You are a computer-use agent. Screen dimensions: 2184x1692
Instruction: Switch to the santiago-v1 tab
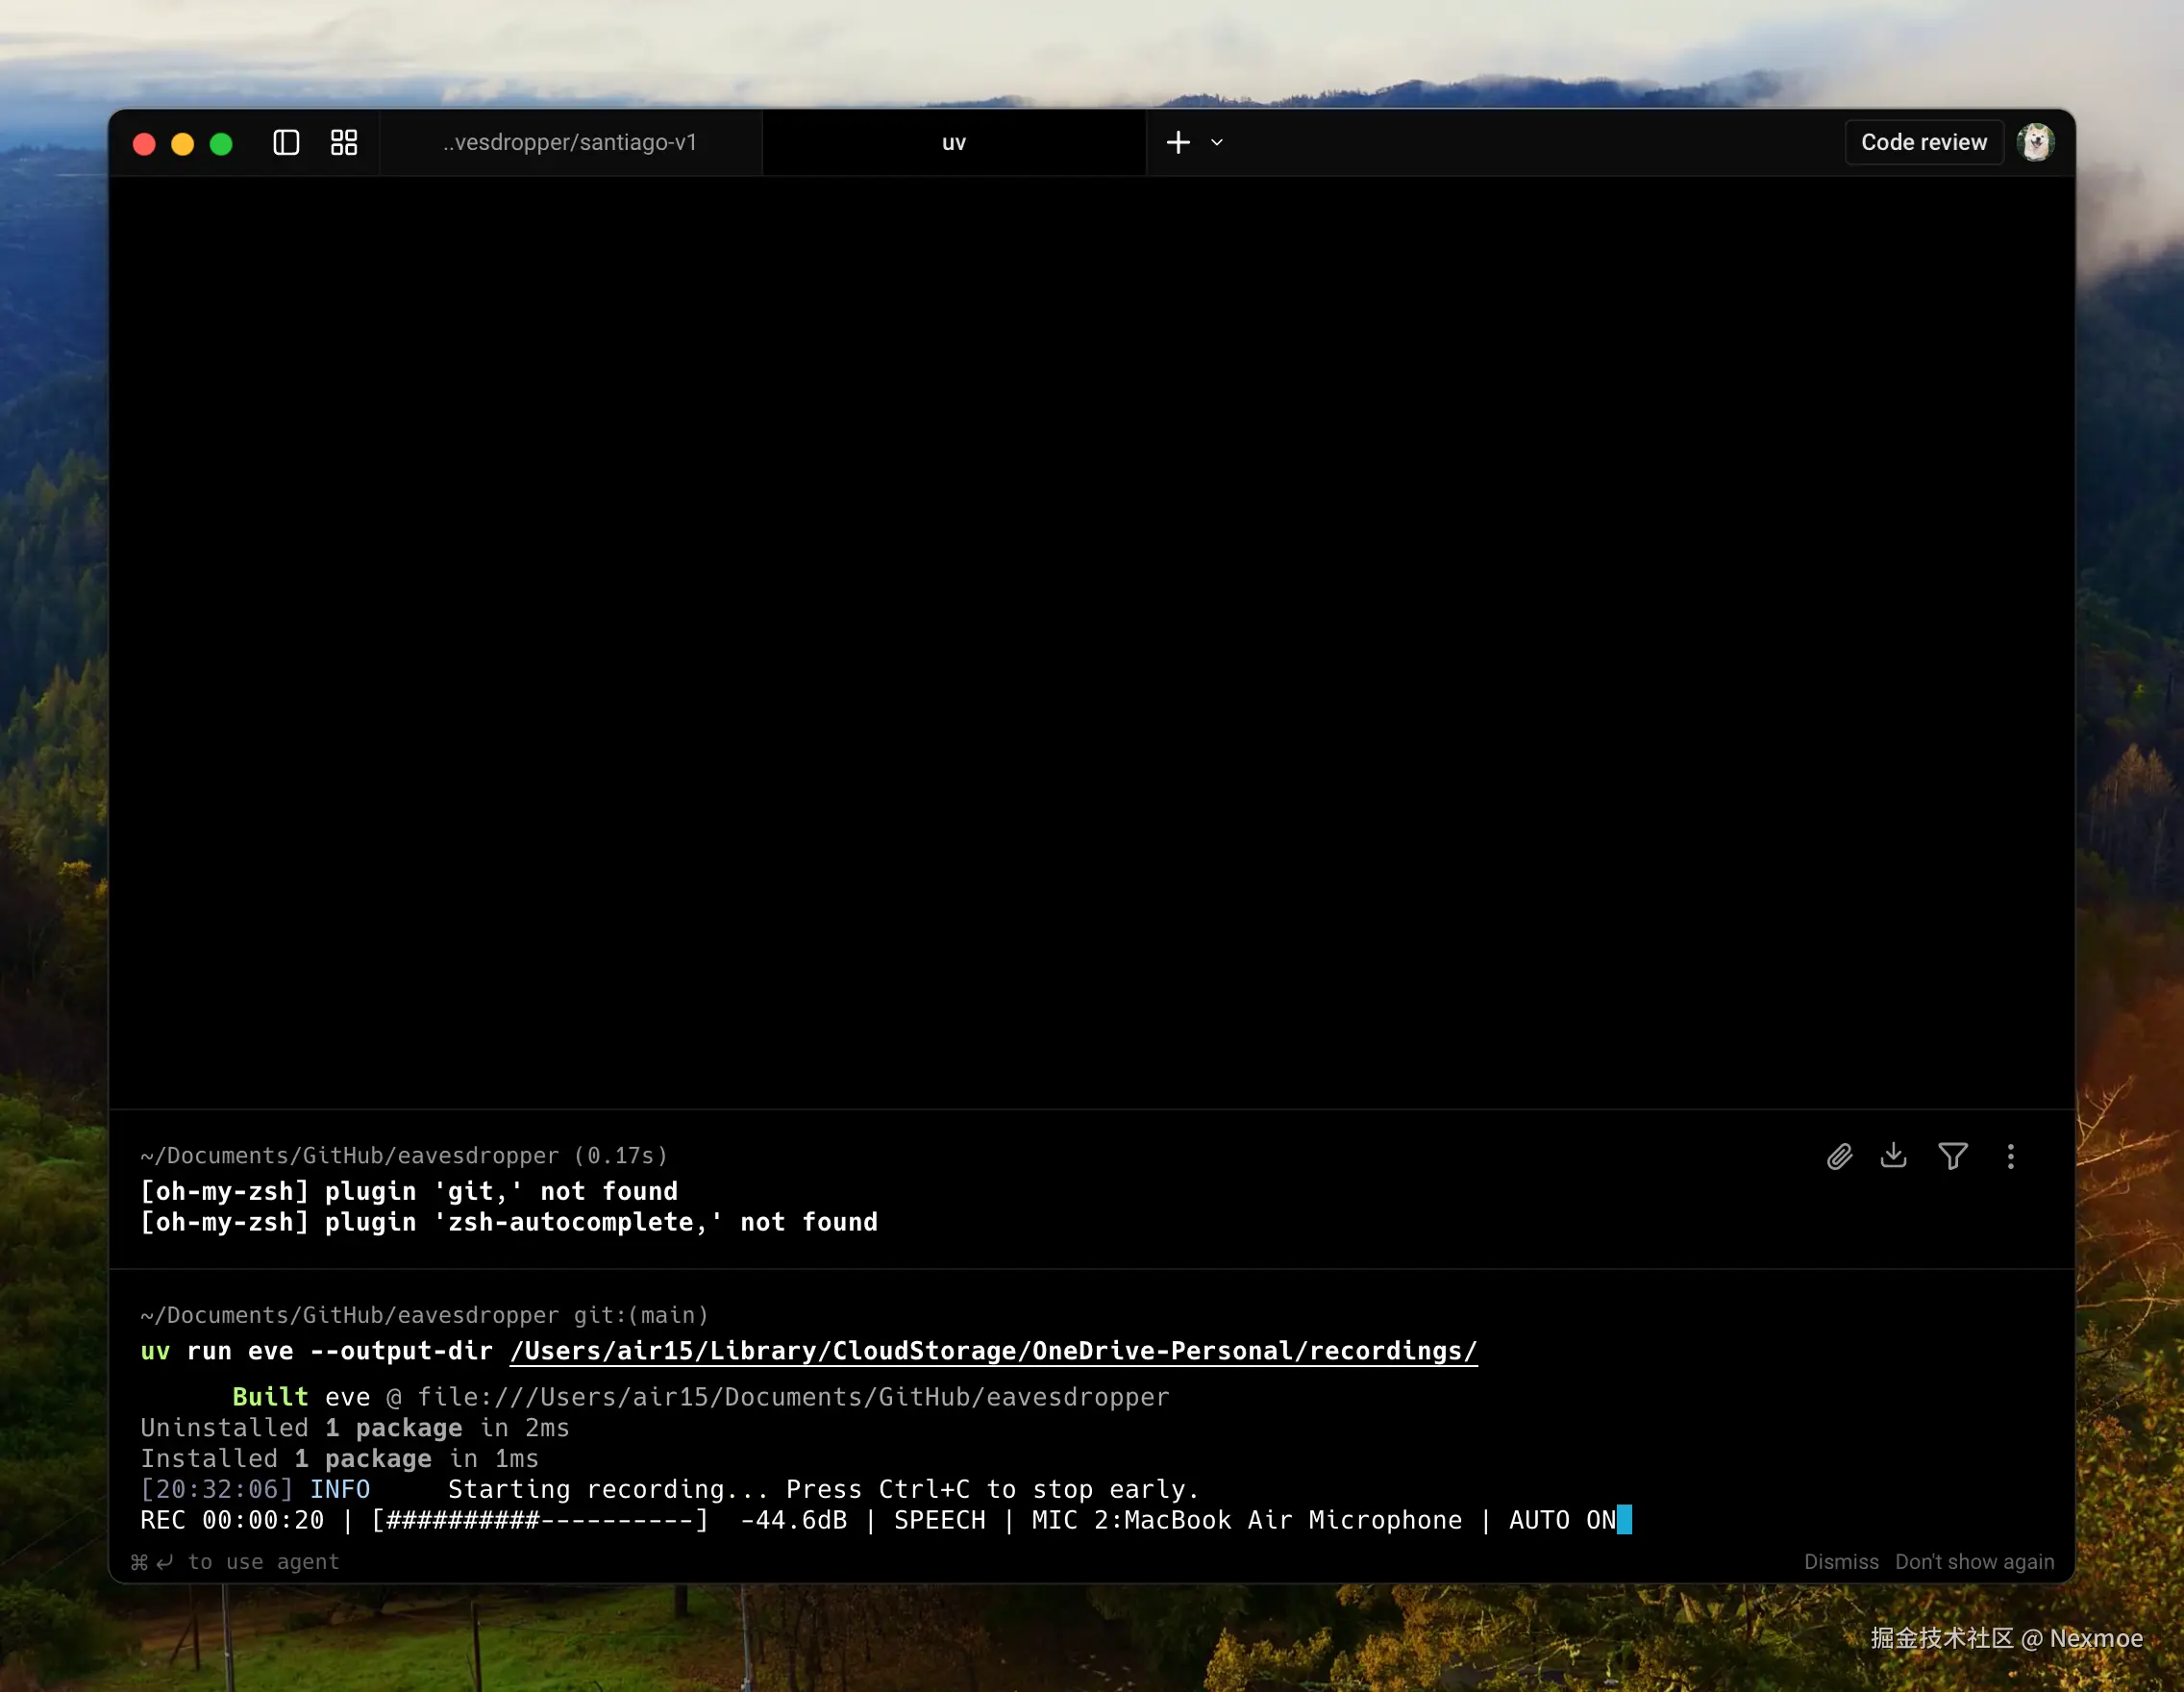click(x=570, y=143)
